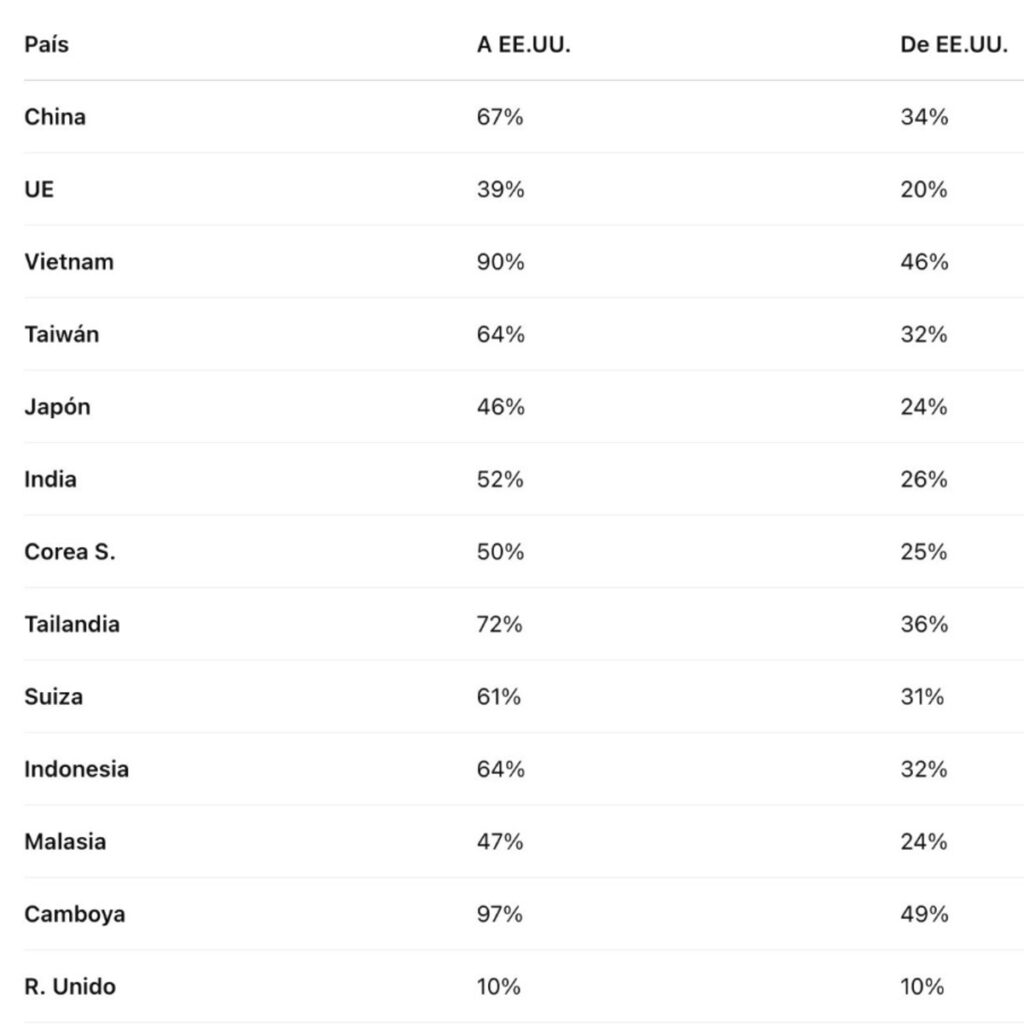The width and height of the screenshot is (1024, 1024).
Task: Click the De EE.UU. column header
Action: point(953,45)
